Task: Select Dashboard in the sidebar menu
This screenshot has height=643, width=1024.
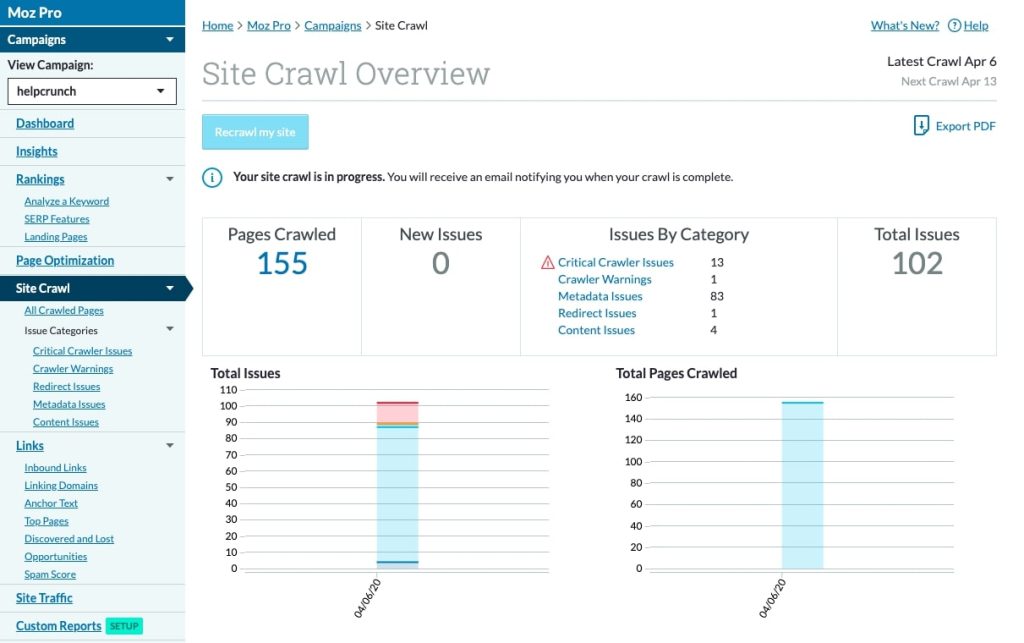Action: (x=46, y=123)
